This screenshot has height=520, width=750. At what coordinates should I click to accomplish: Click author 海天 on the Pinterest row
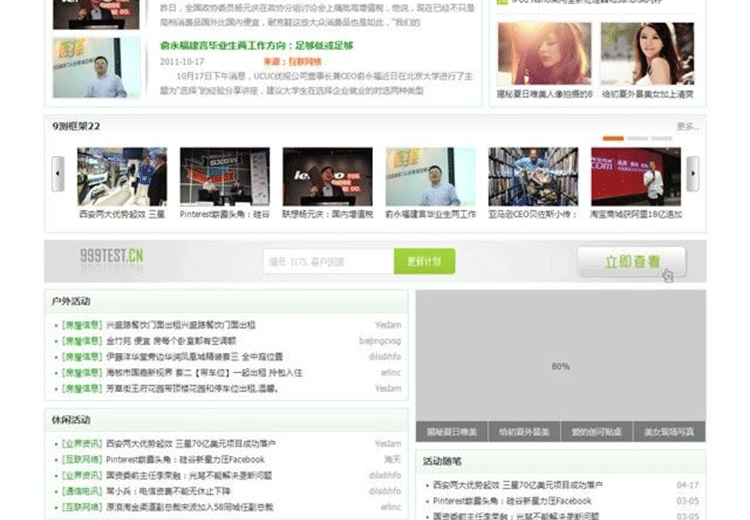click(x=392, y=460)
